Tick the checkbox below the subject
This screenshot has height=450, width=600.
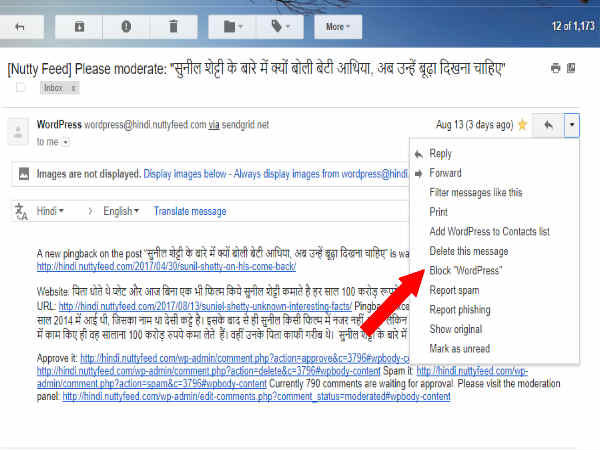(x=21, y=88)
